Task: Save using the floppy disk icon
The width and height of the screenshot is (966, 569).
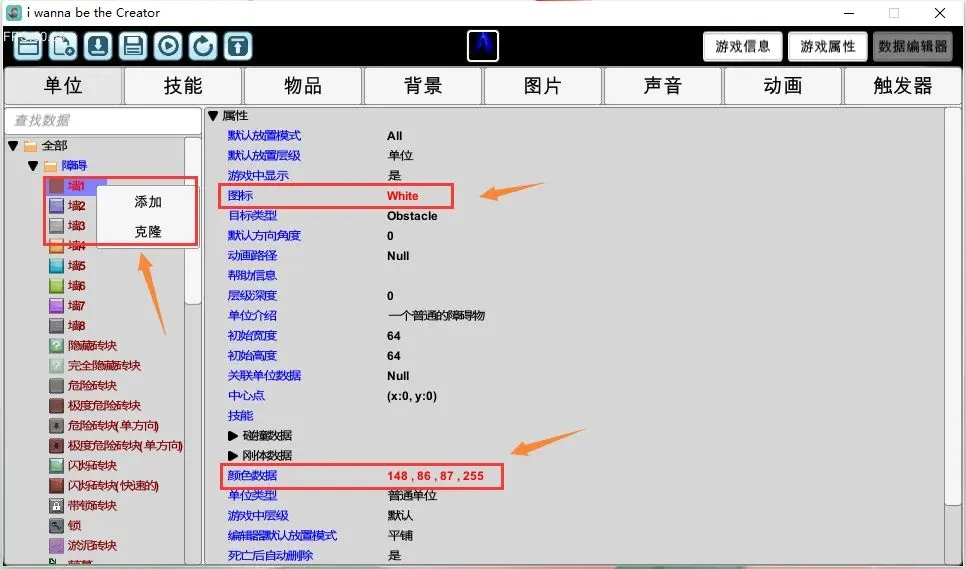Action: [133, 46]
